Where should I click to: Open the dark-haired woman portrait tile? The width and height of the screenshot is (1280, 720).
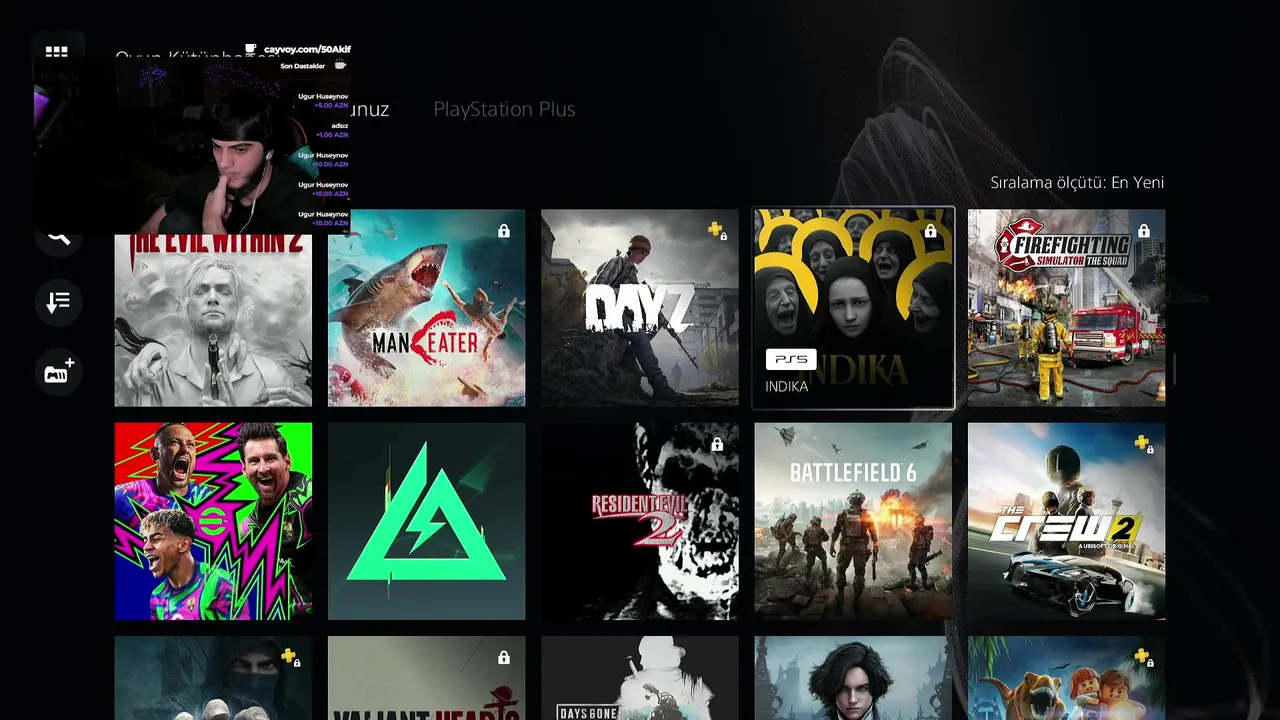pos(853,678)
